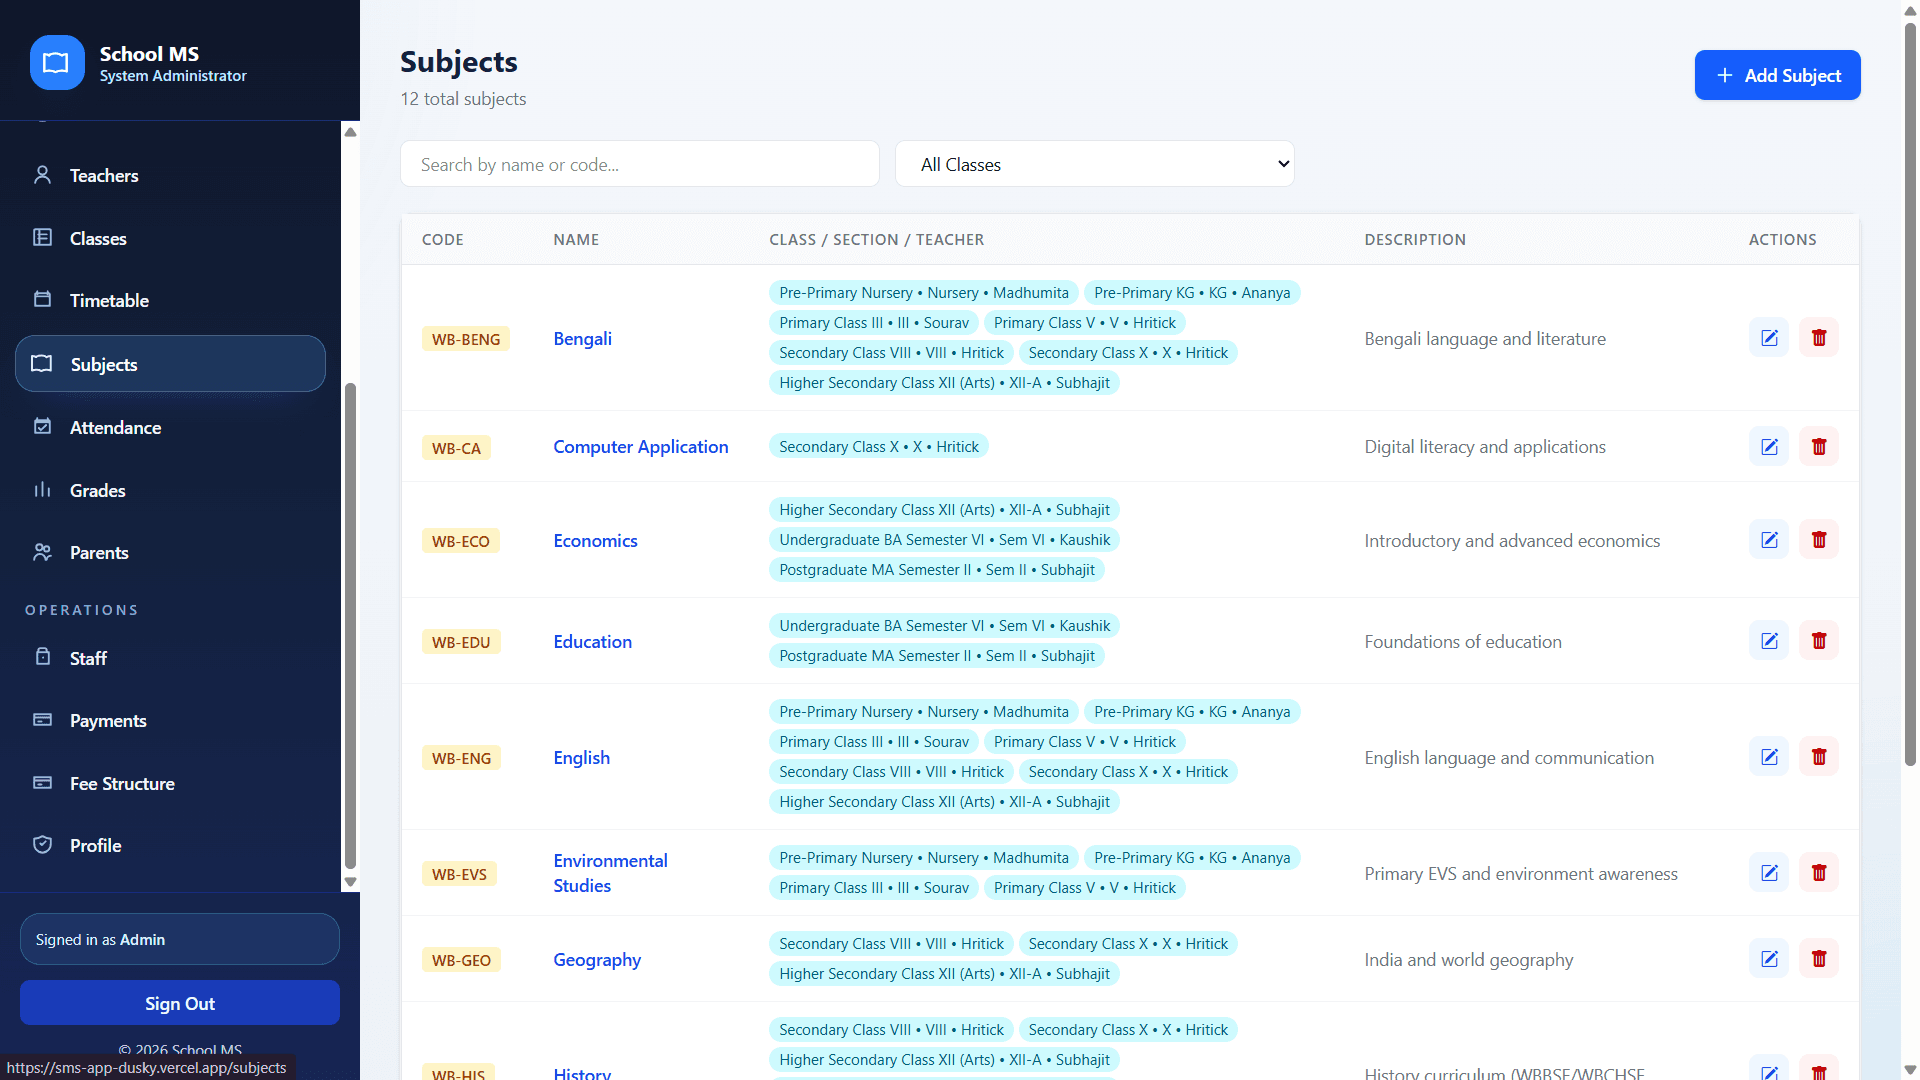Delete the Education subject
Screen dimensions: 1920x1080
1819,641
